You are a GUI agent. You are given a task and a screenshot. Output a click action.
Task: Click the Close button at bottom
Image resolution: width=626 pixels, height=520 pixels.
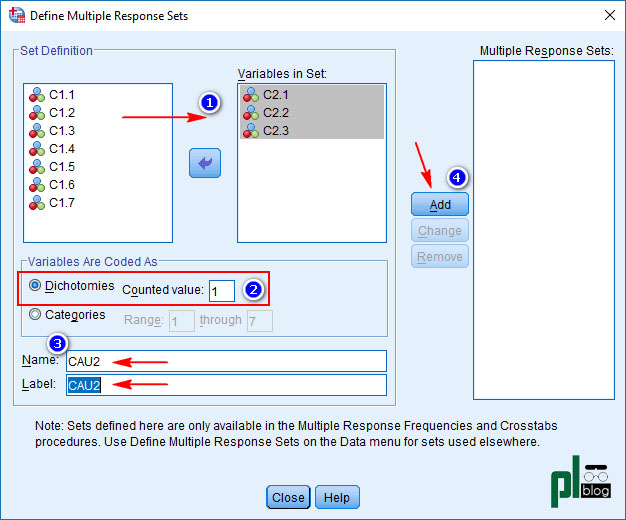click(288, 497)
